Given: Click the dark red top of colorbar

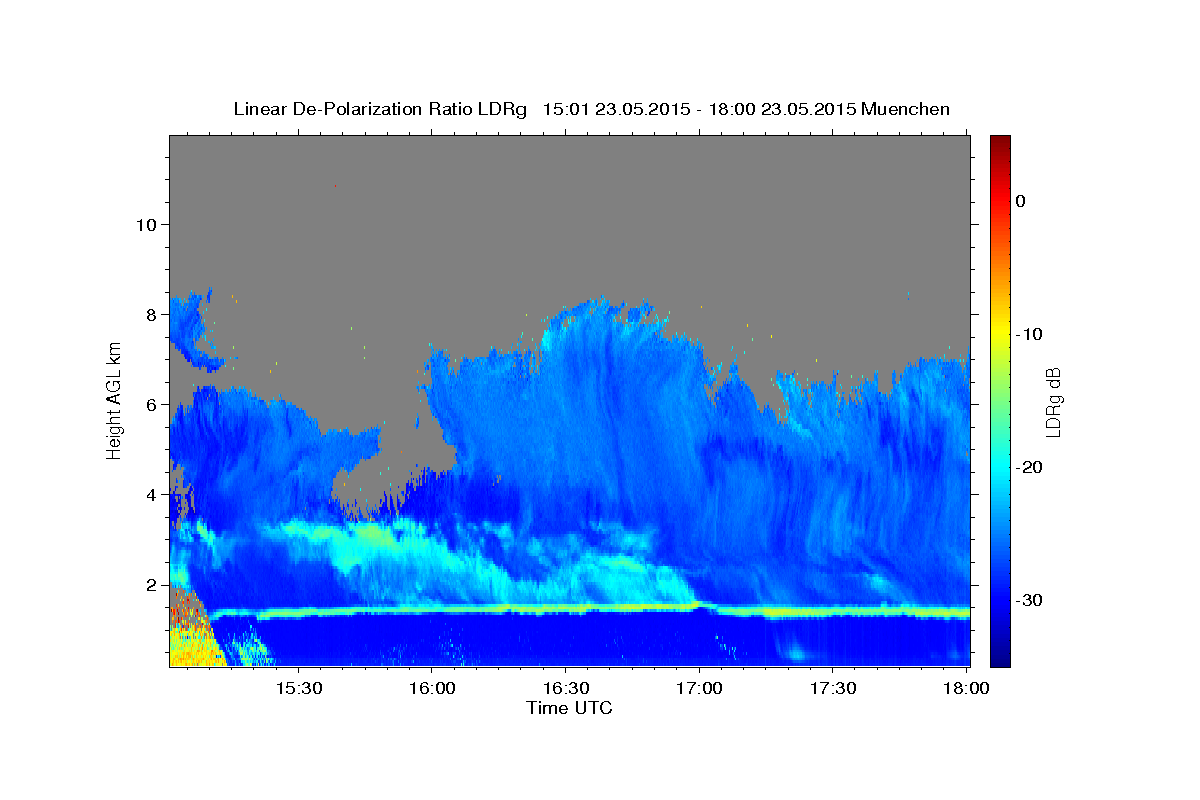Looking at the screenshot, I should [x=1000, y=142].
